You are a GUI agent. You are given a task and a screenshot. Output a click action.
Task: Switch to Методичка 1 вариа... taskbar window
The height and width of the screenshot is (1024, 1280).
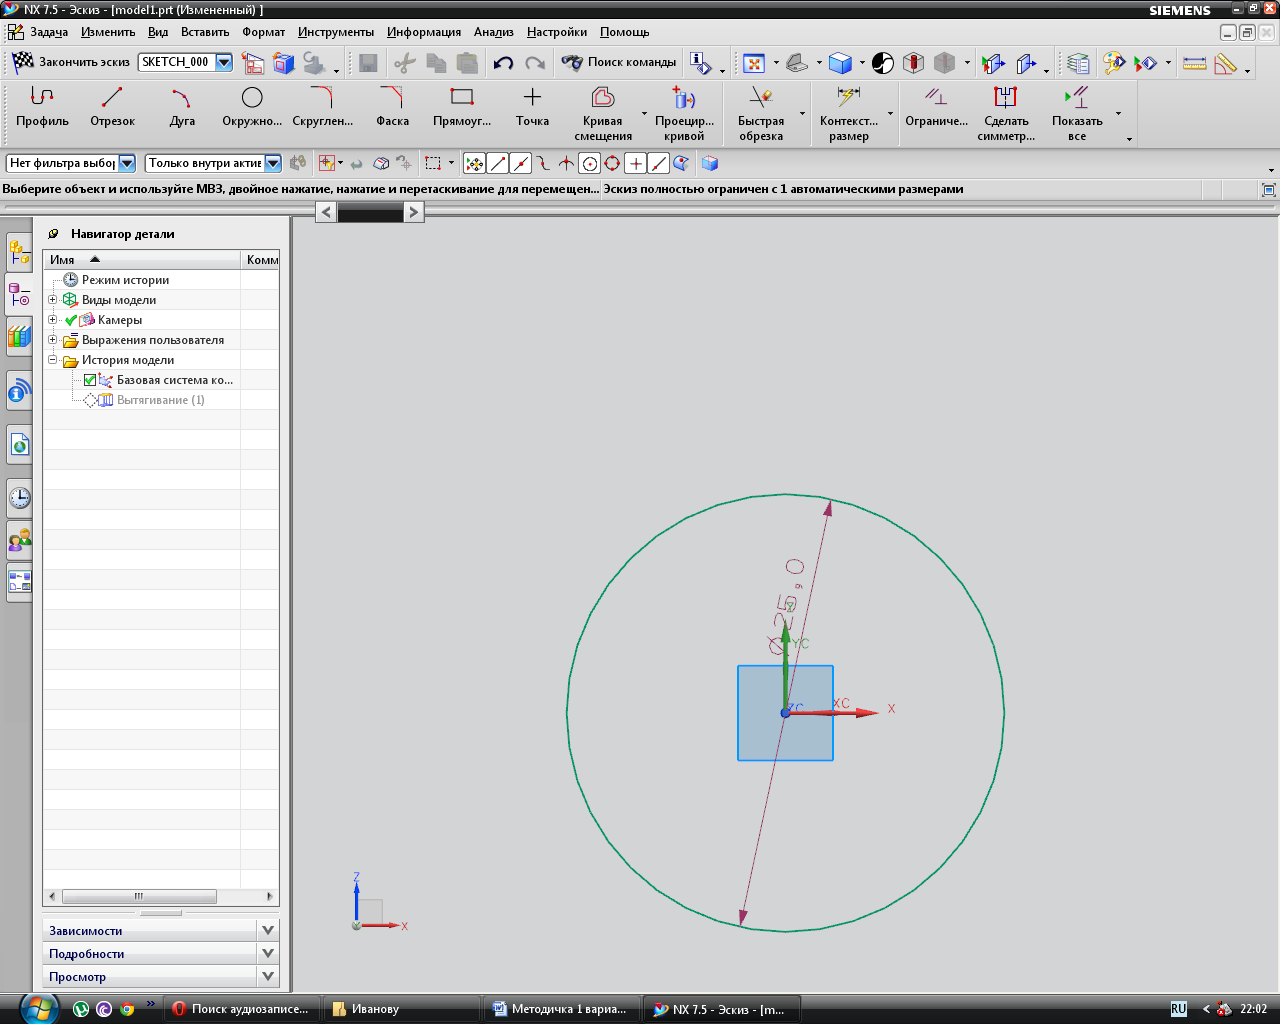[x=560, y=1009]
